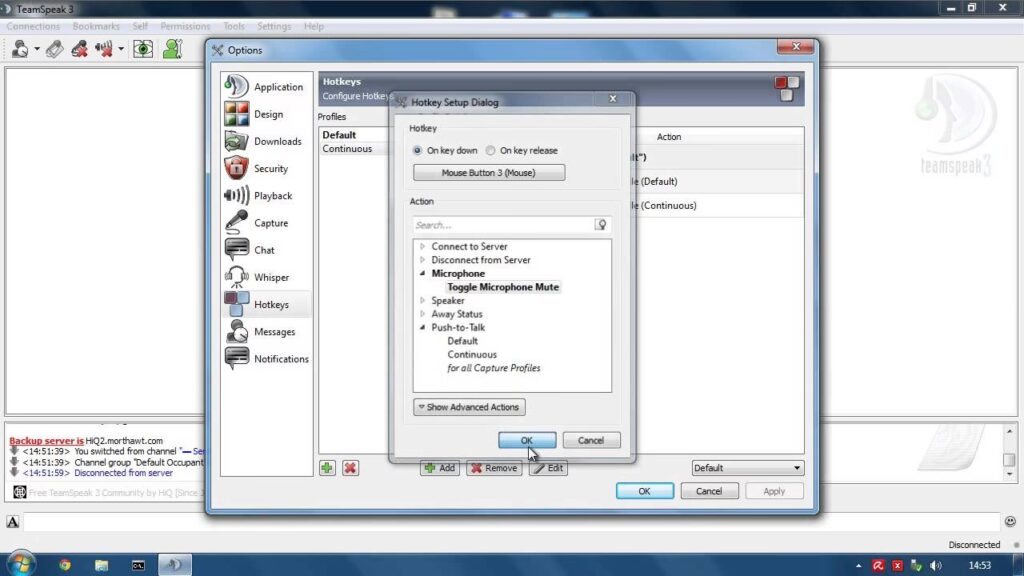Click the Mouse Button 3 hotkey button
Viewport: 1024px width, 576px height.
[488, 172]
